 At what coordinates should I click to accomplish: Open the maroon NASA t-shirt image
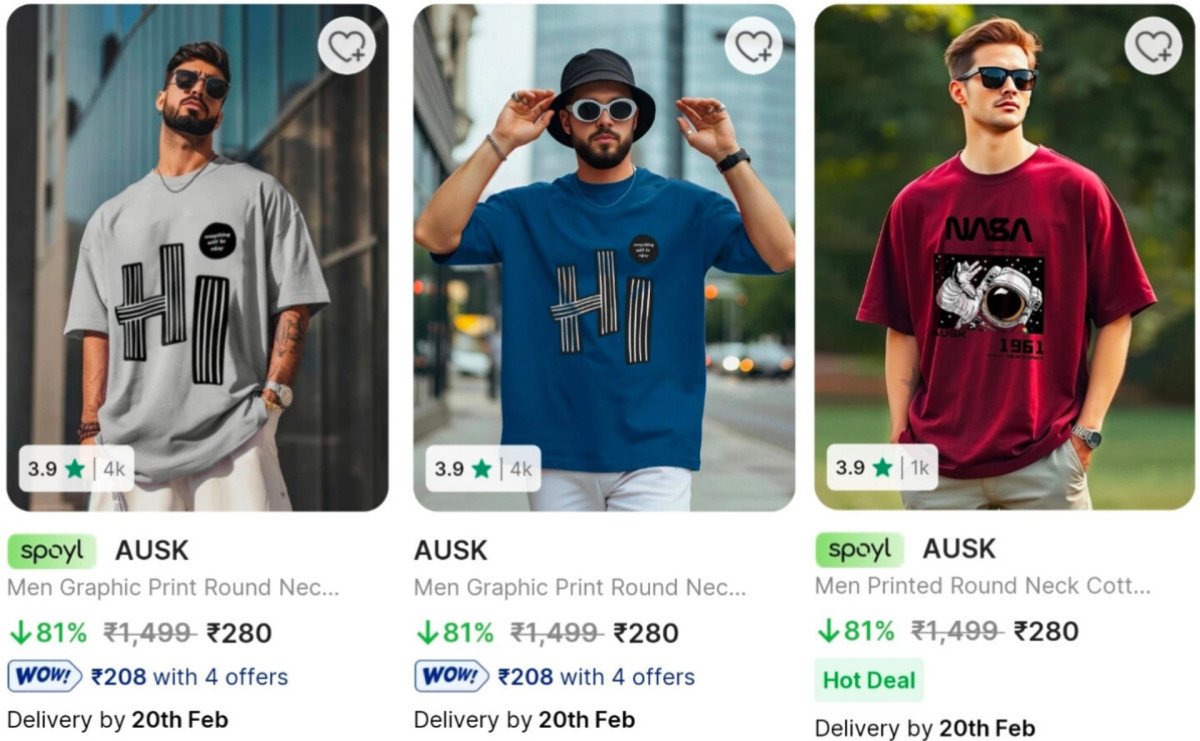pyautogui.click(x=1004, y=257)
